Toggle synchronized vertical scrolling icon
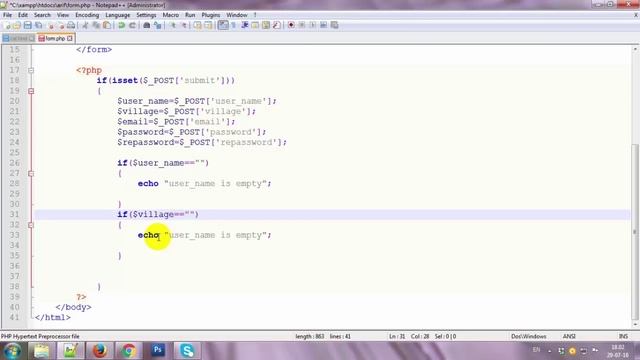The height and width of the screenshot is (360, 640). [x=198, y=25]
